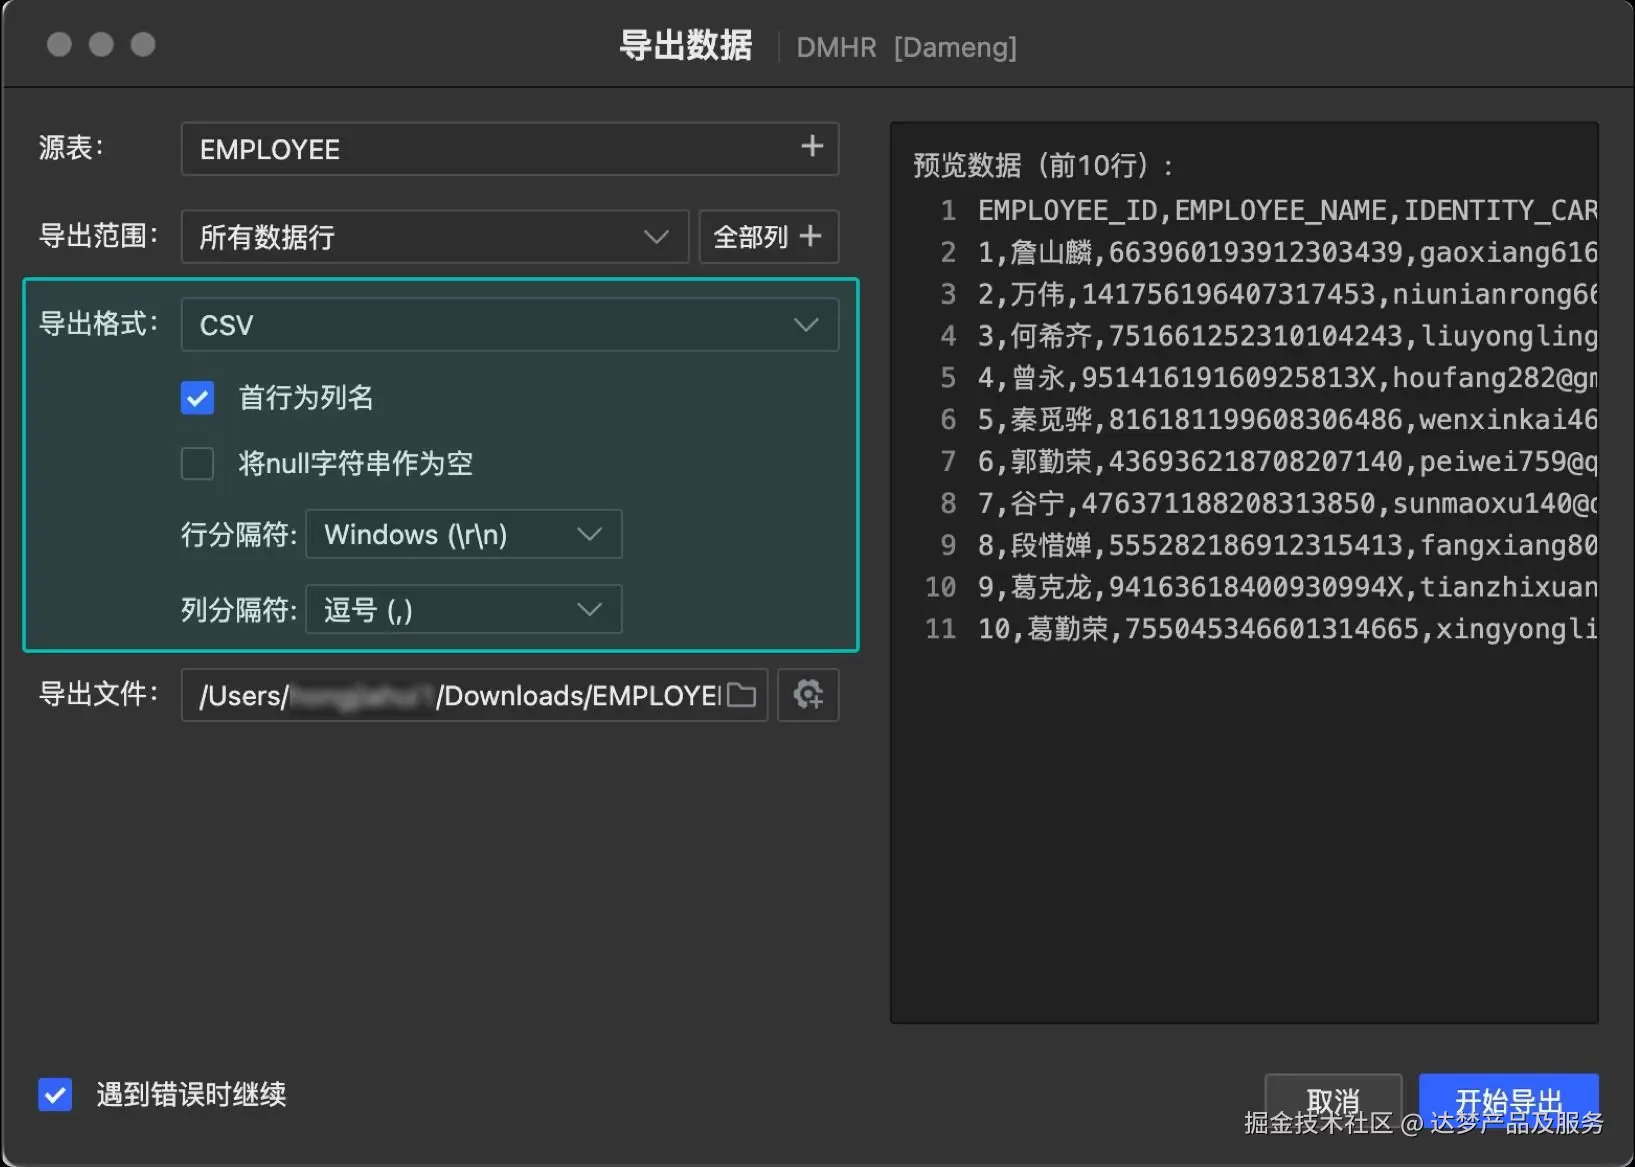The width and height of the screenshot is (1635, 1167).
Task: Open the 列分隔符 dropdown showing 逗号
Action: click(464, 609)
